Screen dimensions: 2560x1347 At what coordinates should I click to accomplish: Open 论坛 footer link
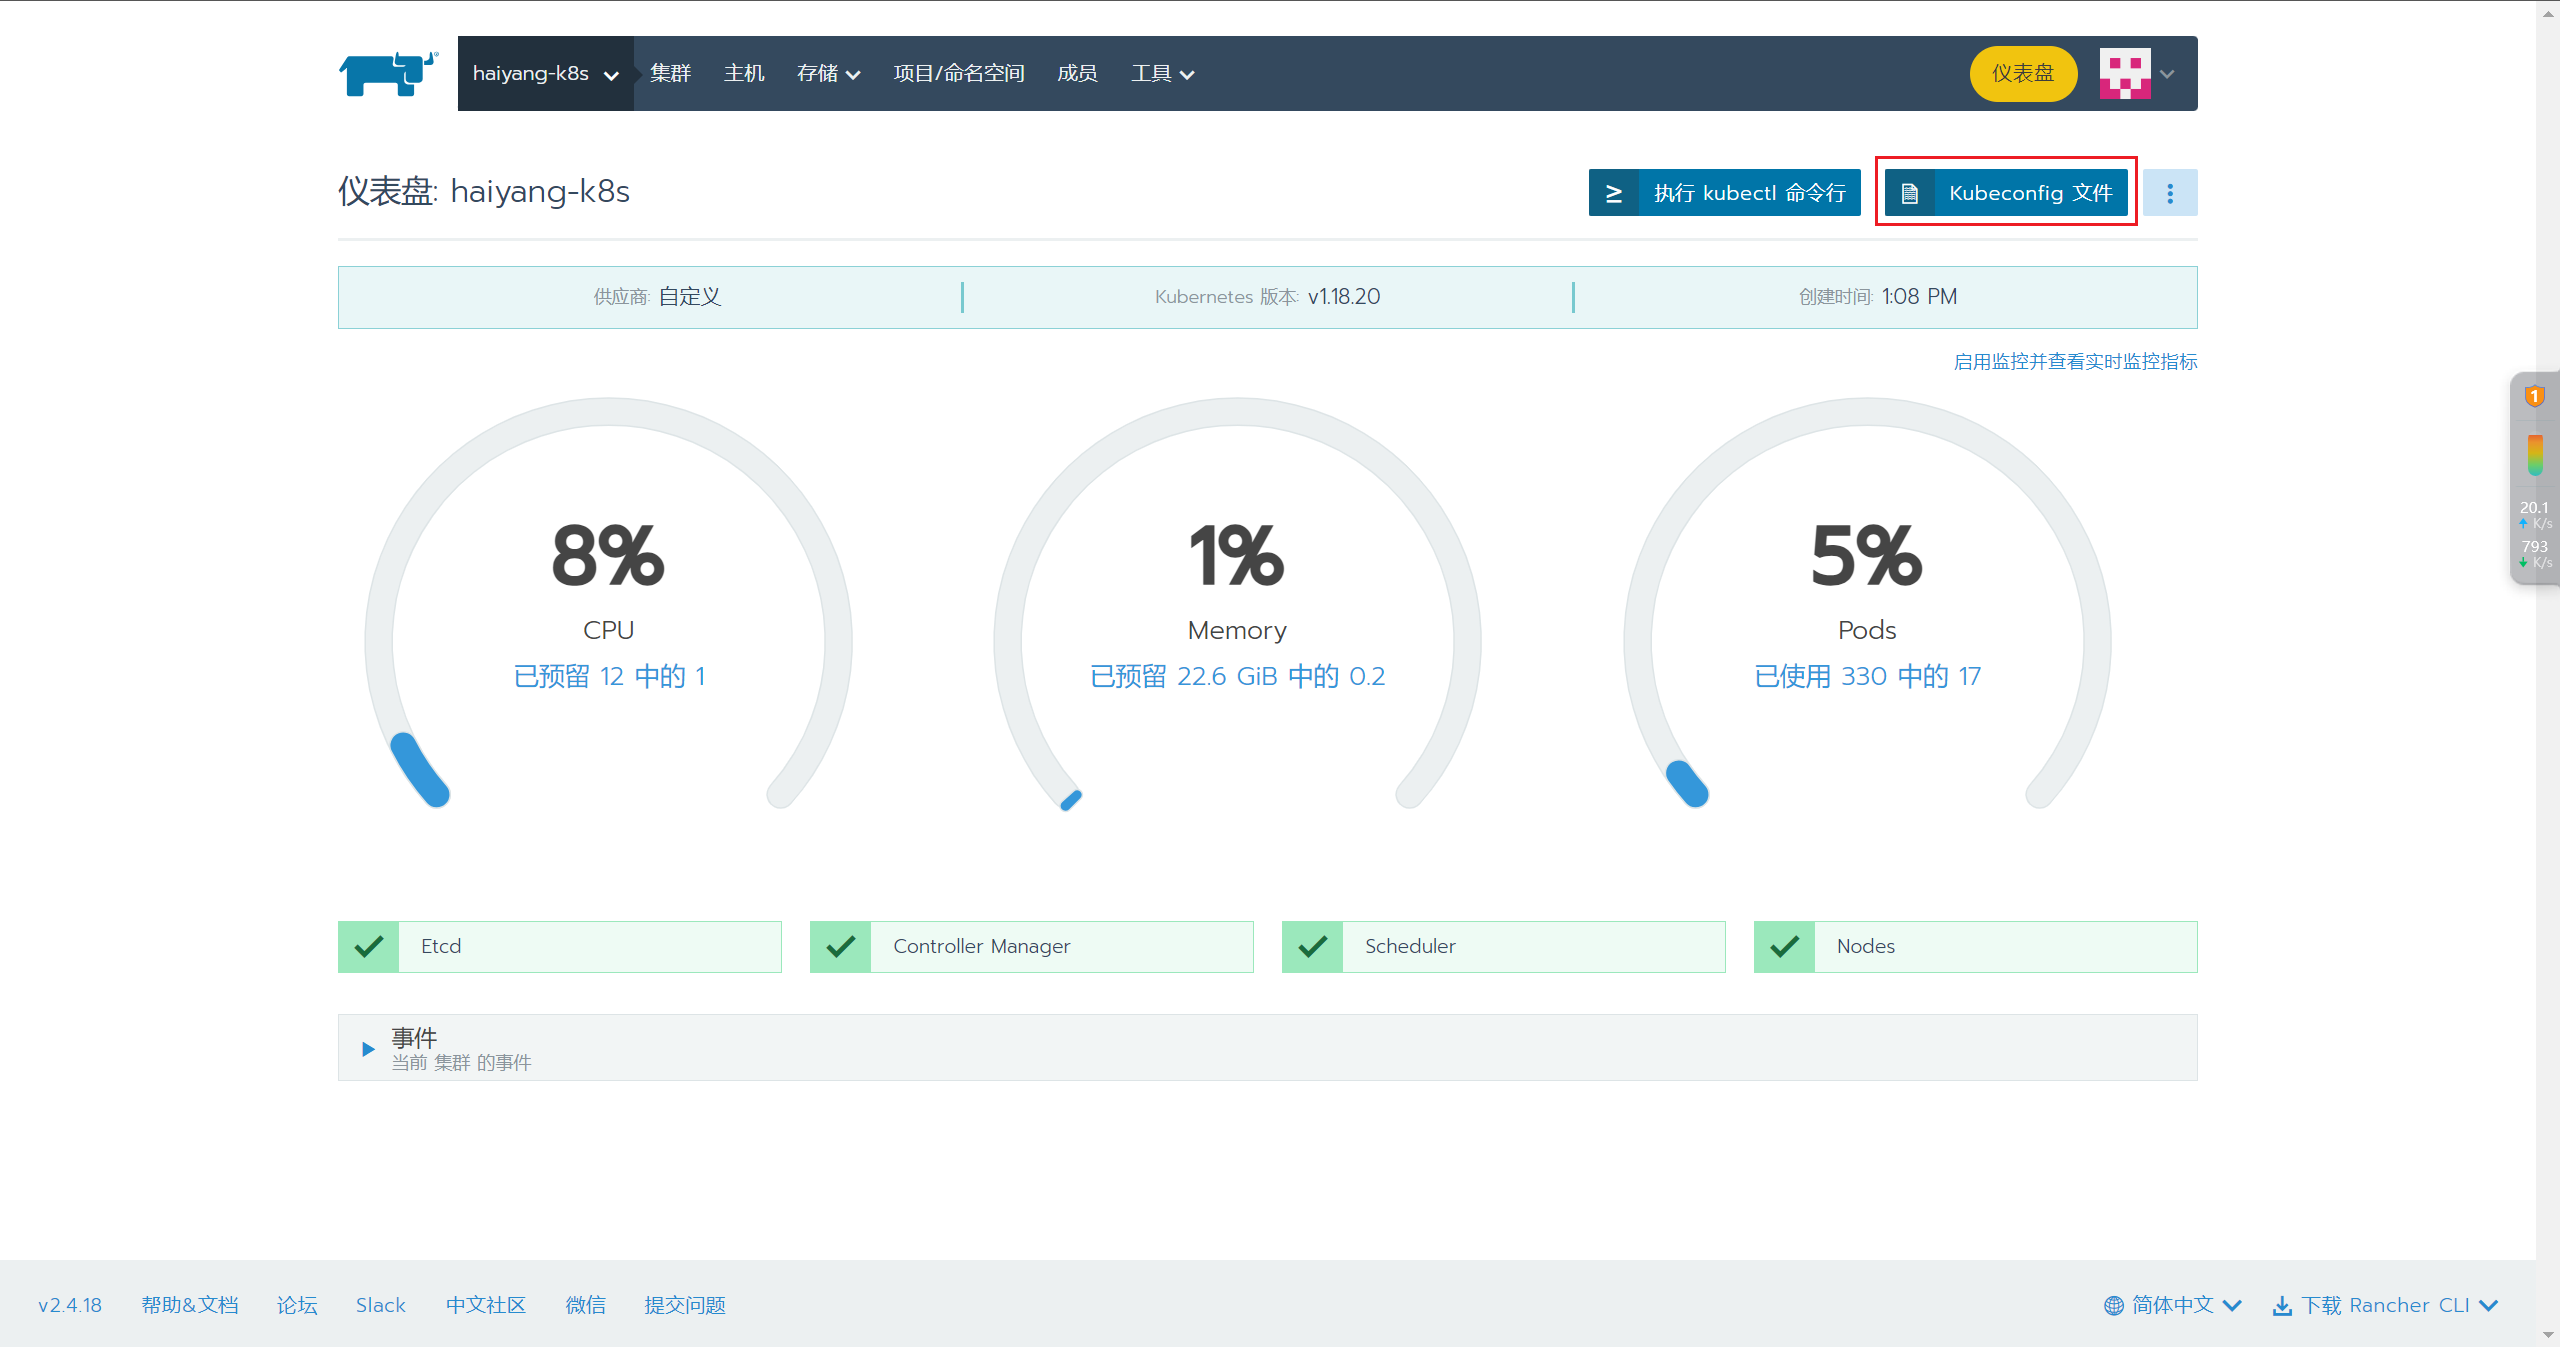(x=297, y=1305)
